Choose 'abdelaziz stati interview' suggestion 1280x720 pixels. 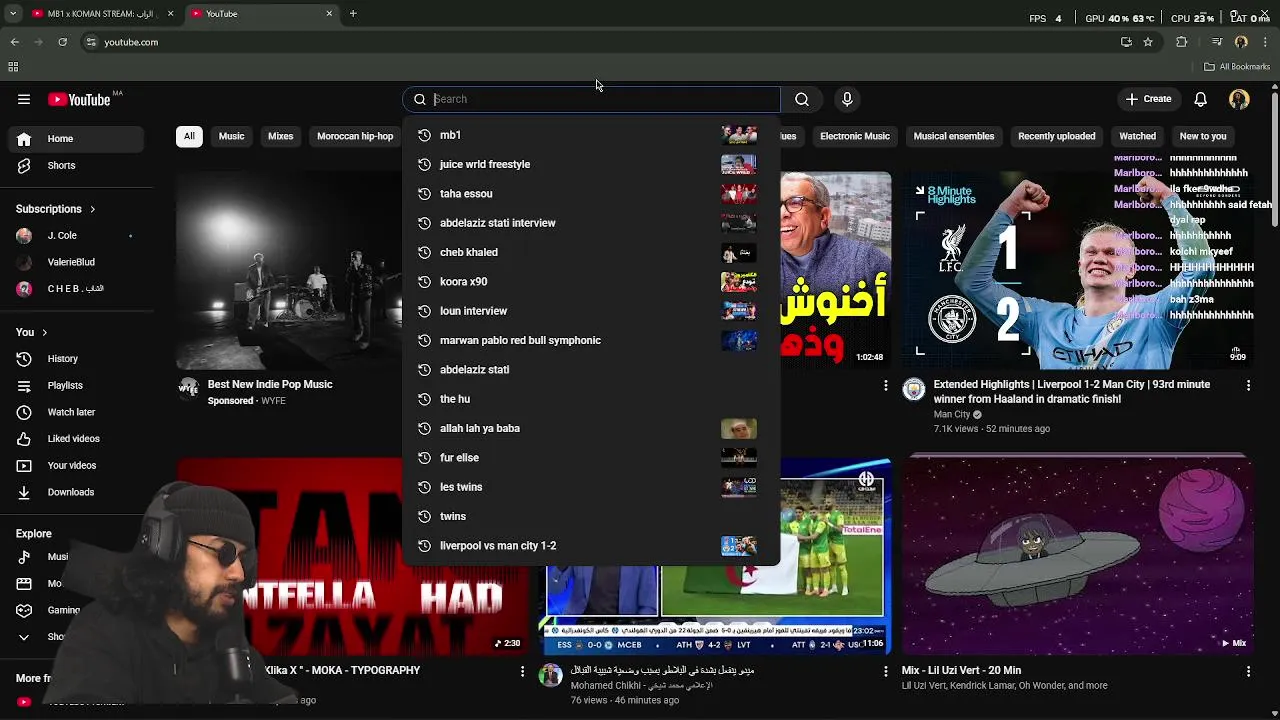pos(591,223)
